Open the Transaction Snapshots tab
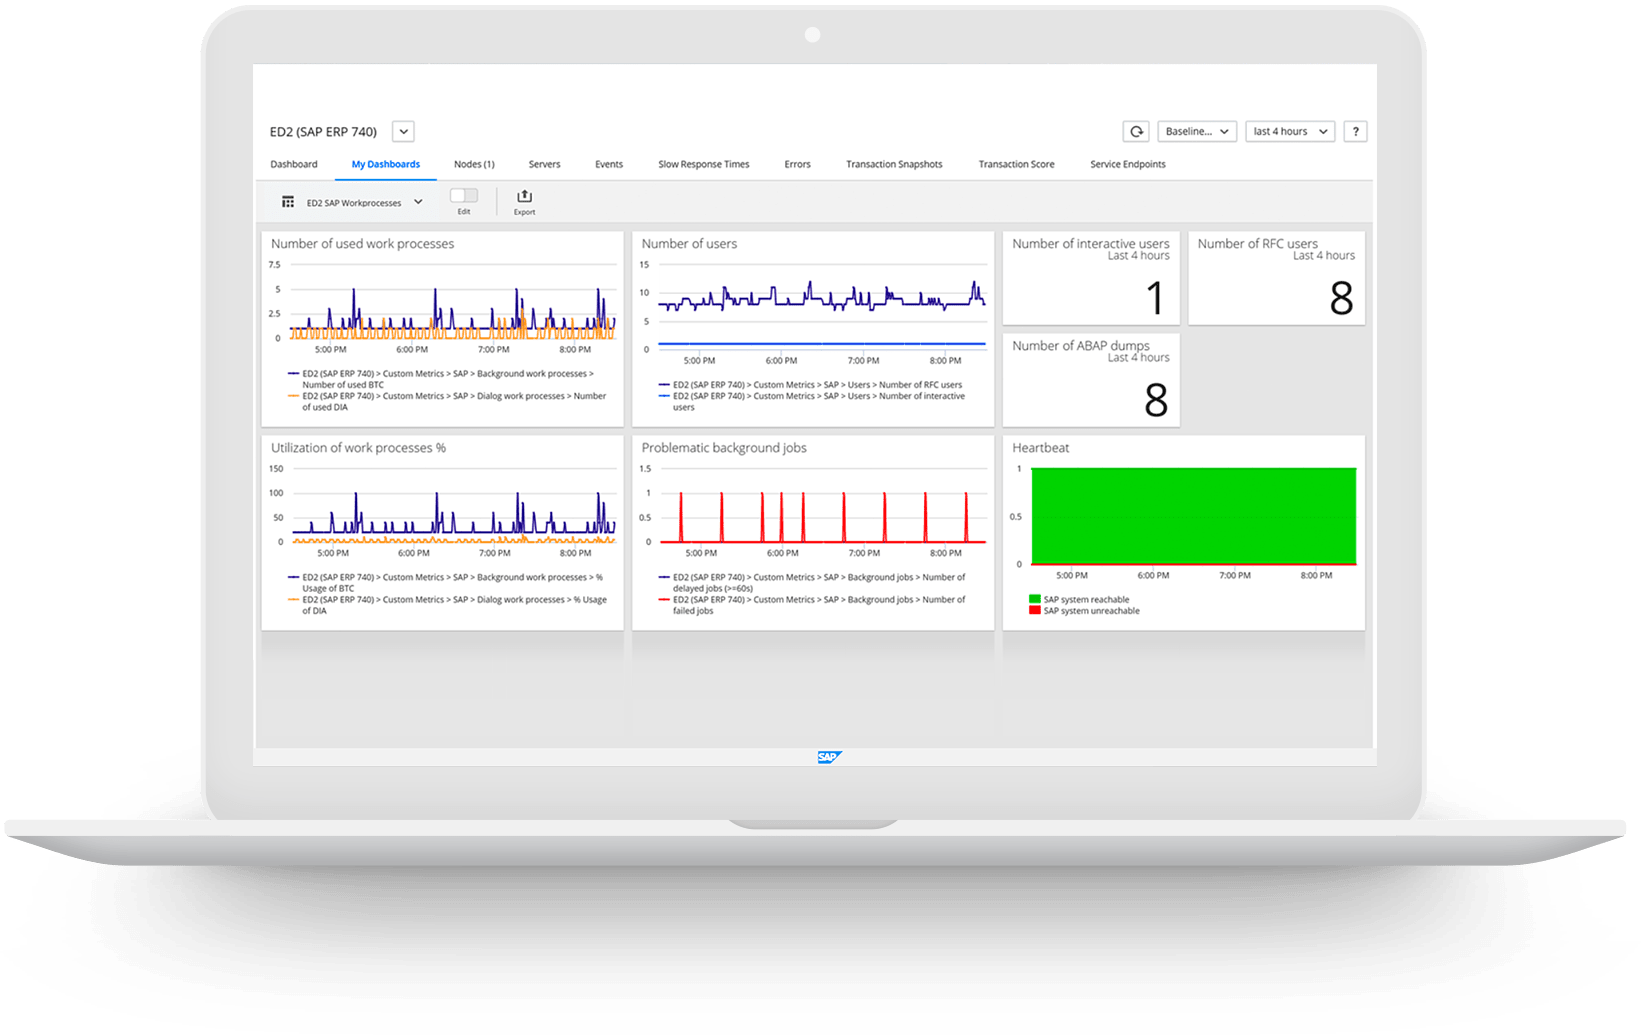Image resolution: width=1641 pixels, height=1035 pixels. pyautogui.click(x=894, y=164)
